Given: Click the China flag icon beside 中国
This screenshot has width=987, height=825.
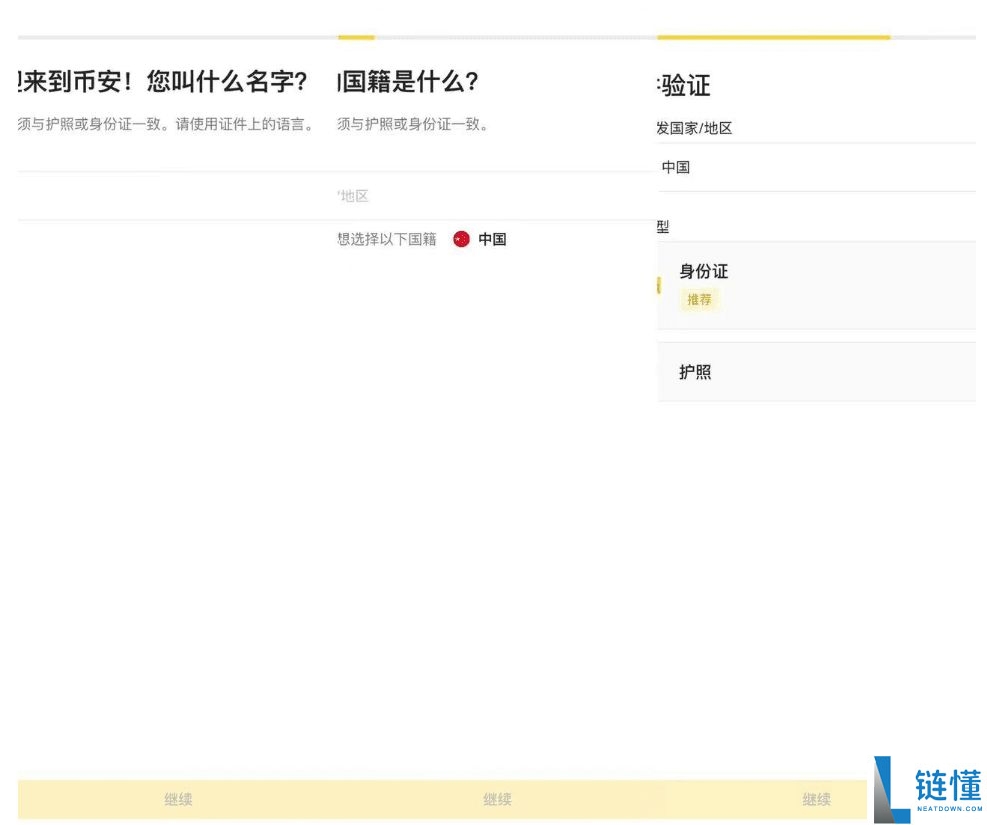Looking at the screenshot, I should coord(461,239).
